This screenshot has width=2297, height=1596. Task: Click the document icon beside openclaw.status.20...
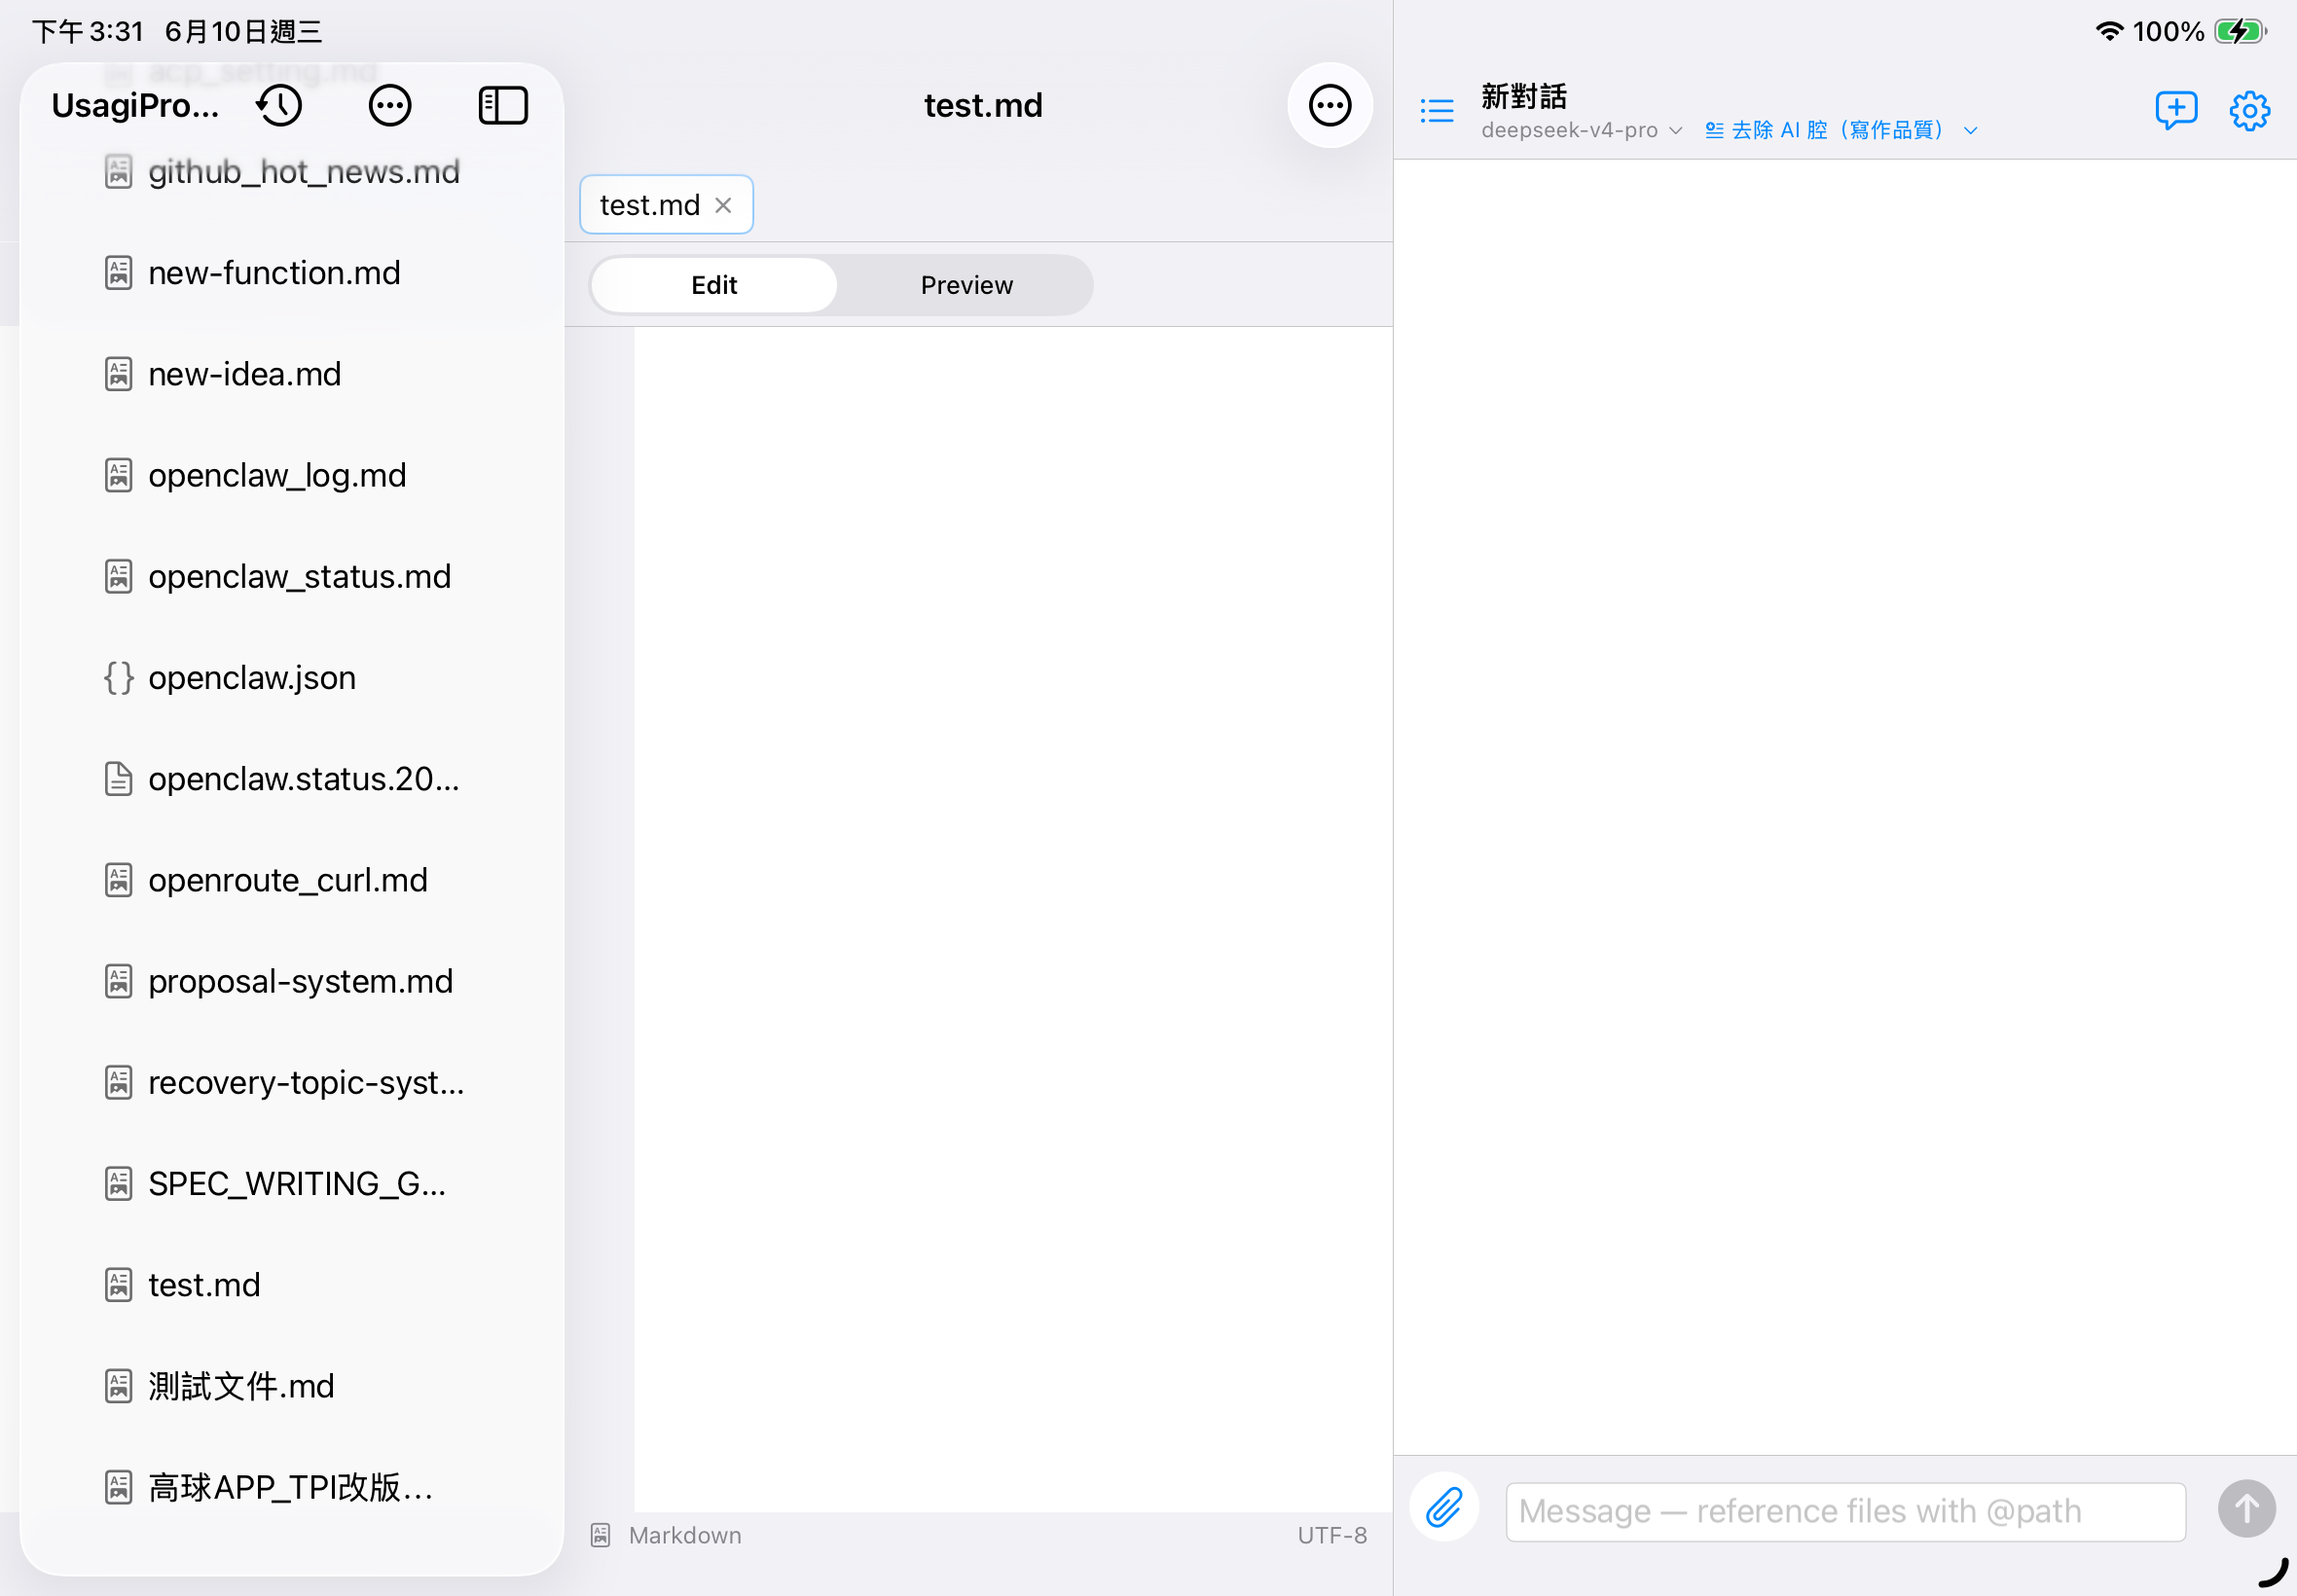pyautogui.click(x=119, y=779)
